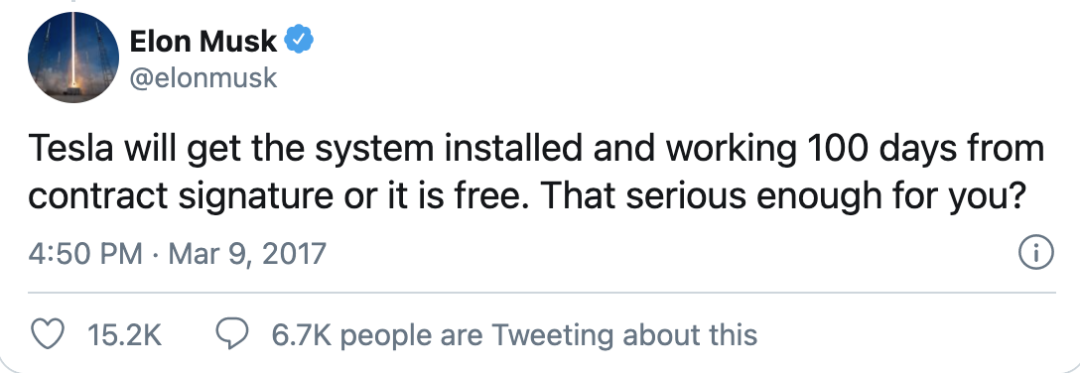This screenshot has height=373, width=1080.
Task: Click the 4:50 PM timestamp
Action: tap(85, 253)
